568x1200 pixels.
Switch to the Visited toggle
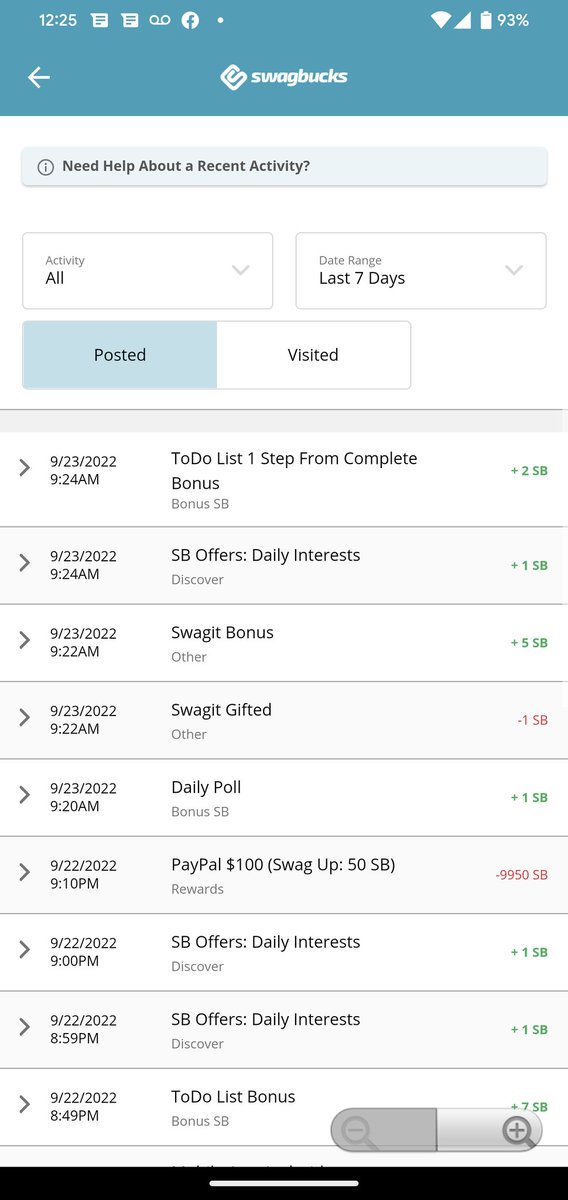313,355
